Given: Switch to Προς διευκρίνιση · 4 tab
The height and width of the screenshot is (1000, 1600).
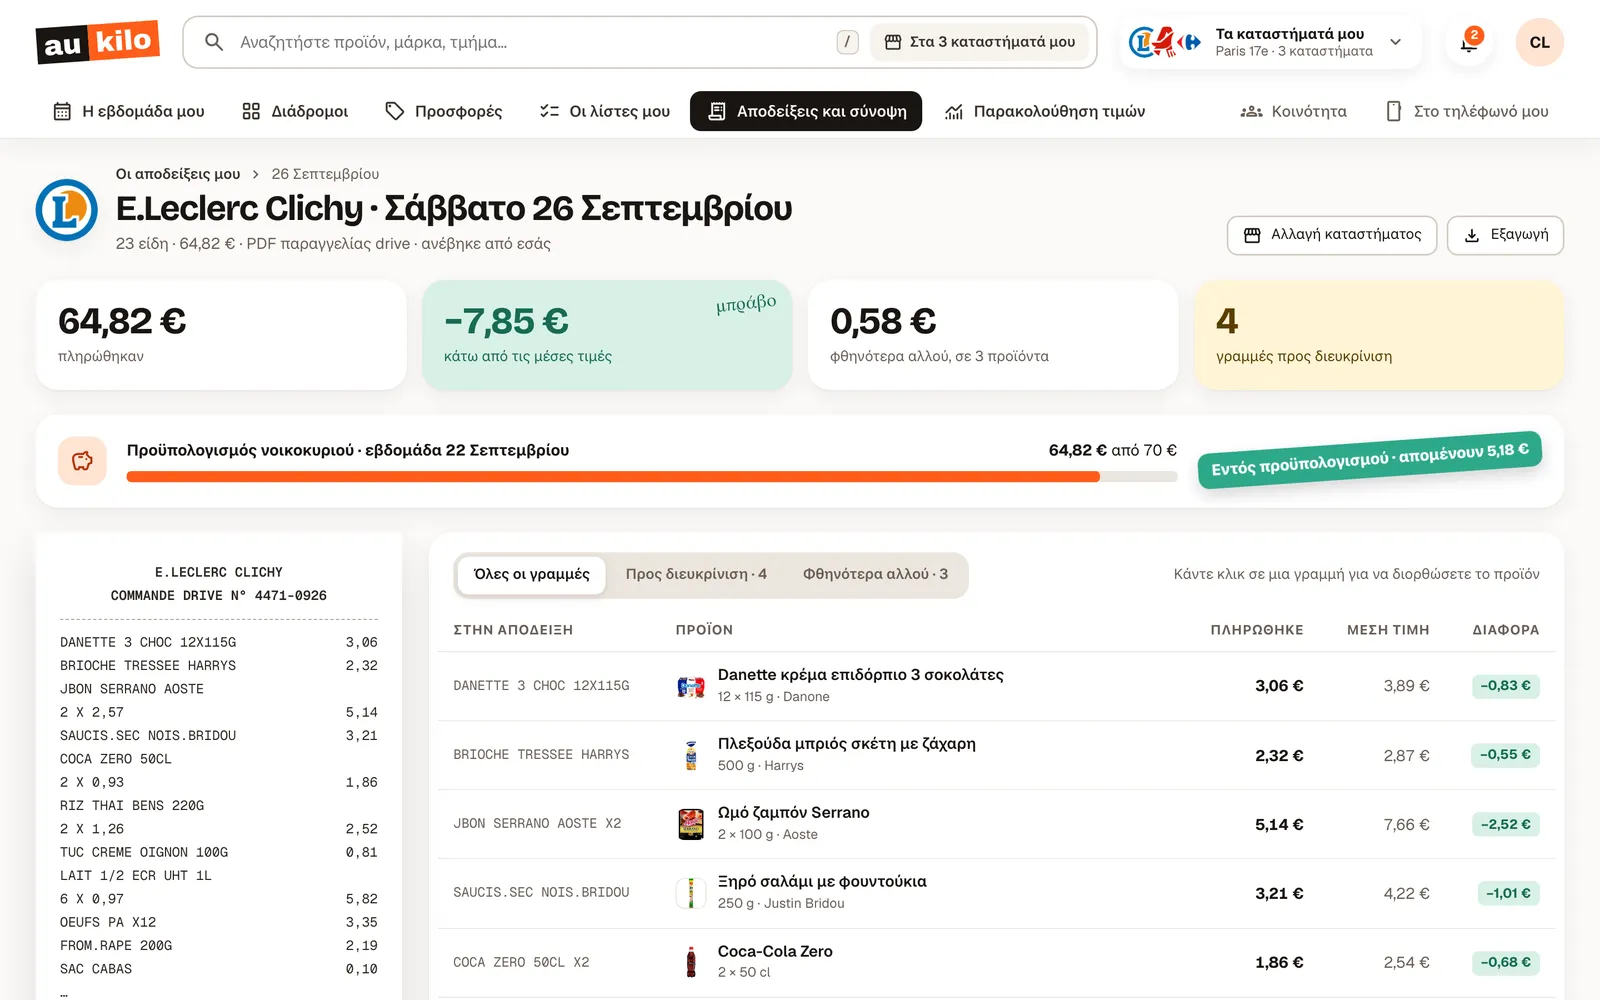Looking at the screenshot, I should tap(696, 575).
